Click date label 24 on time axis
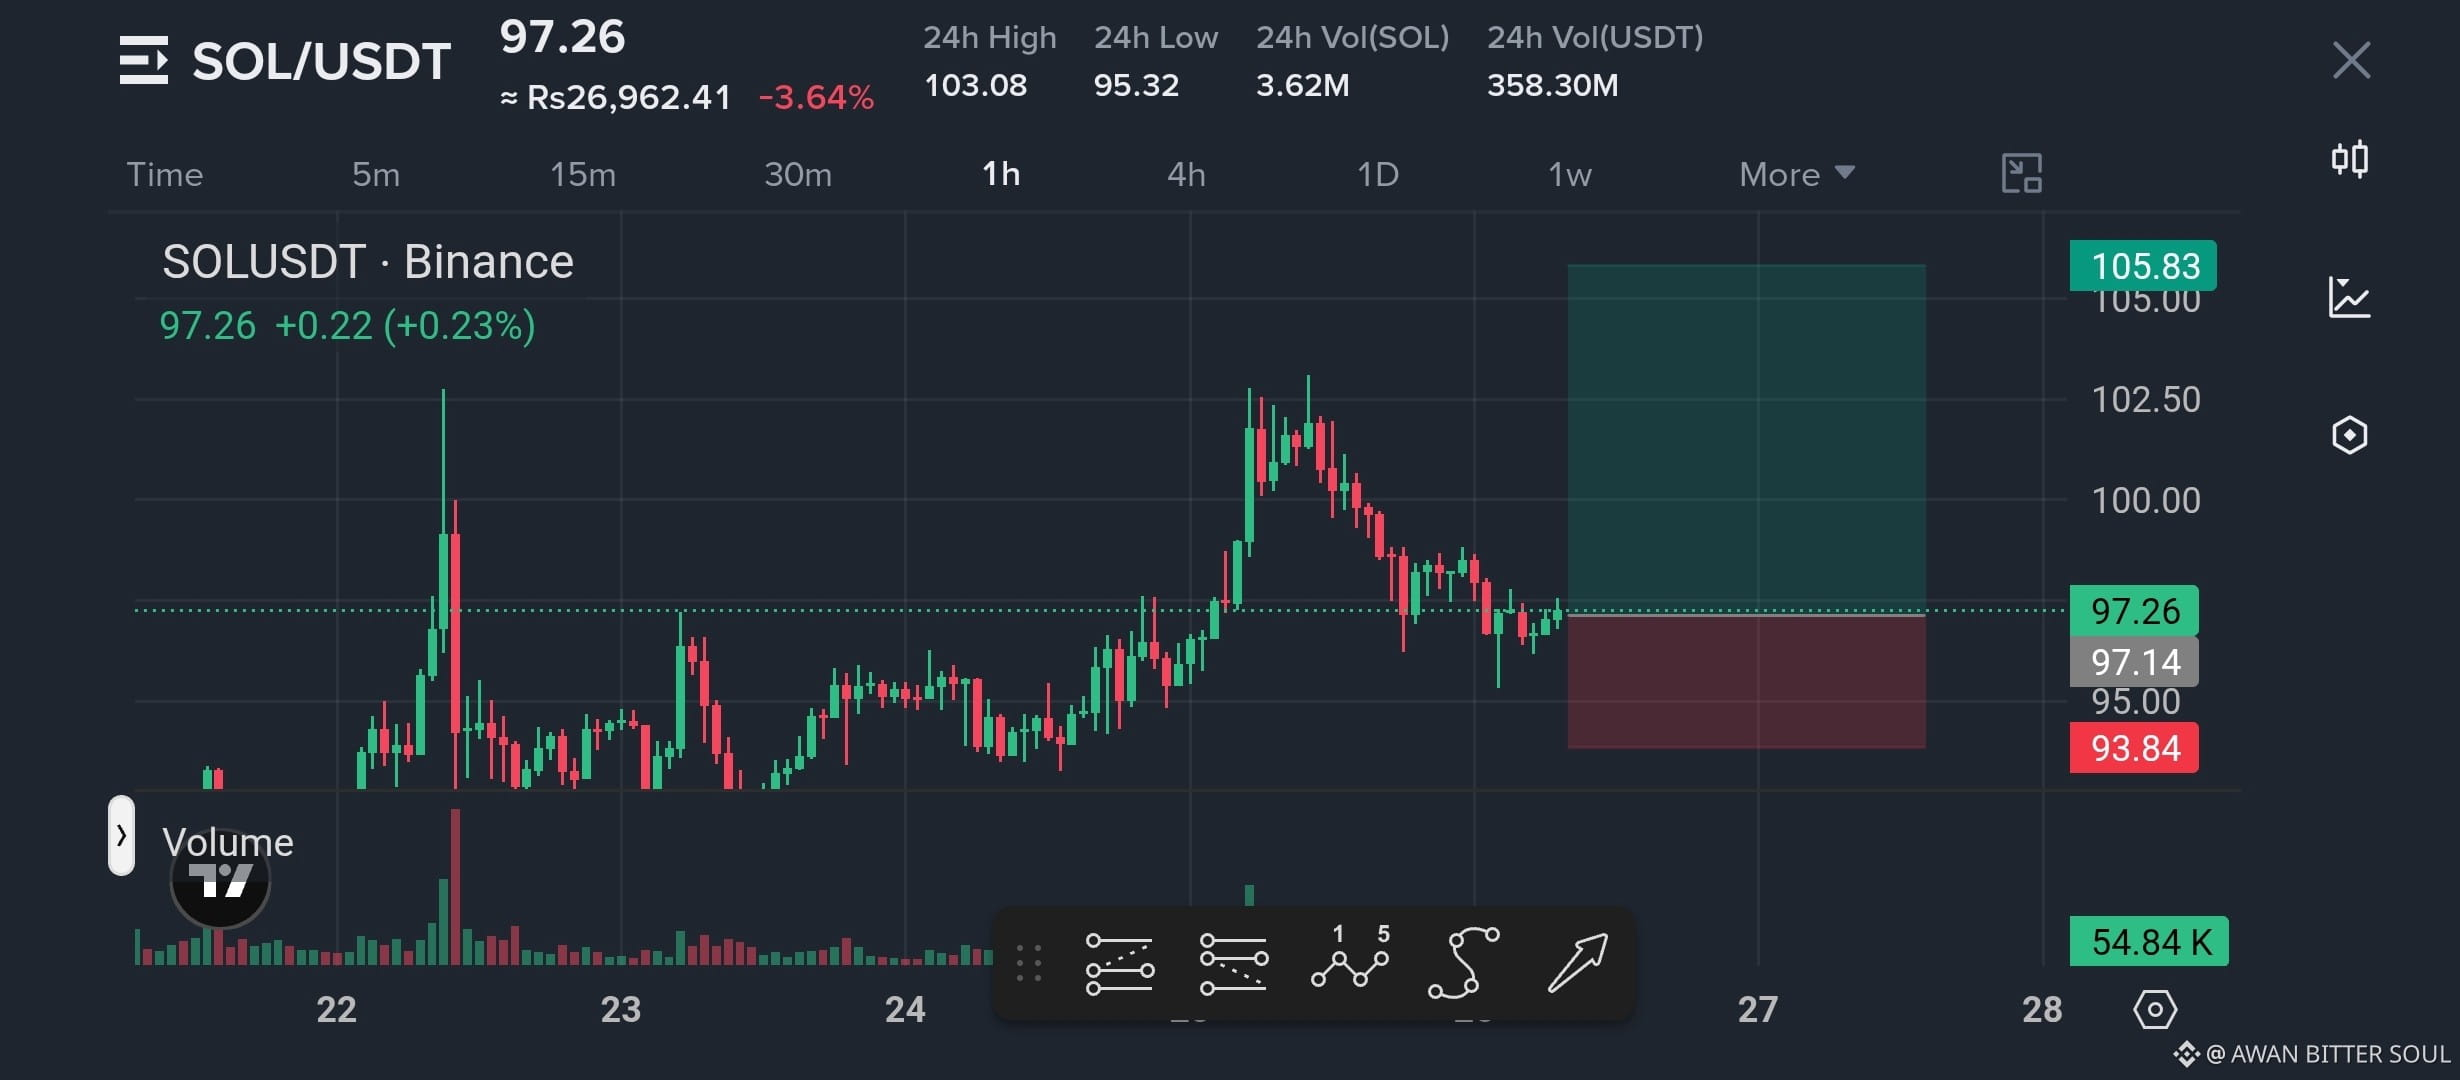2460x1080 pixels. [x=905, y=1009]
